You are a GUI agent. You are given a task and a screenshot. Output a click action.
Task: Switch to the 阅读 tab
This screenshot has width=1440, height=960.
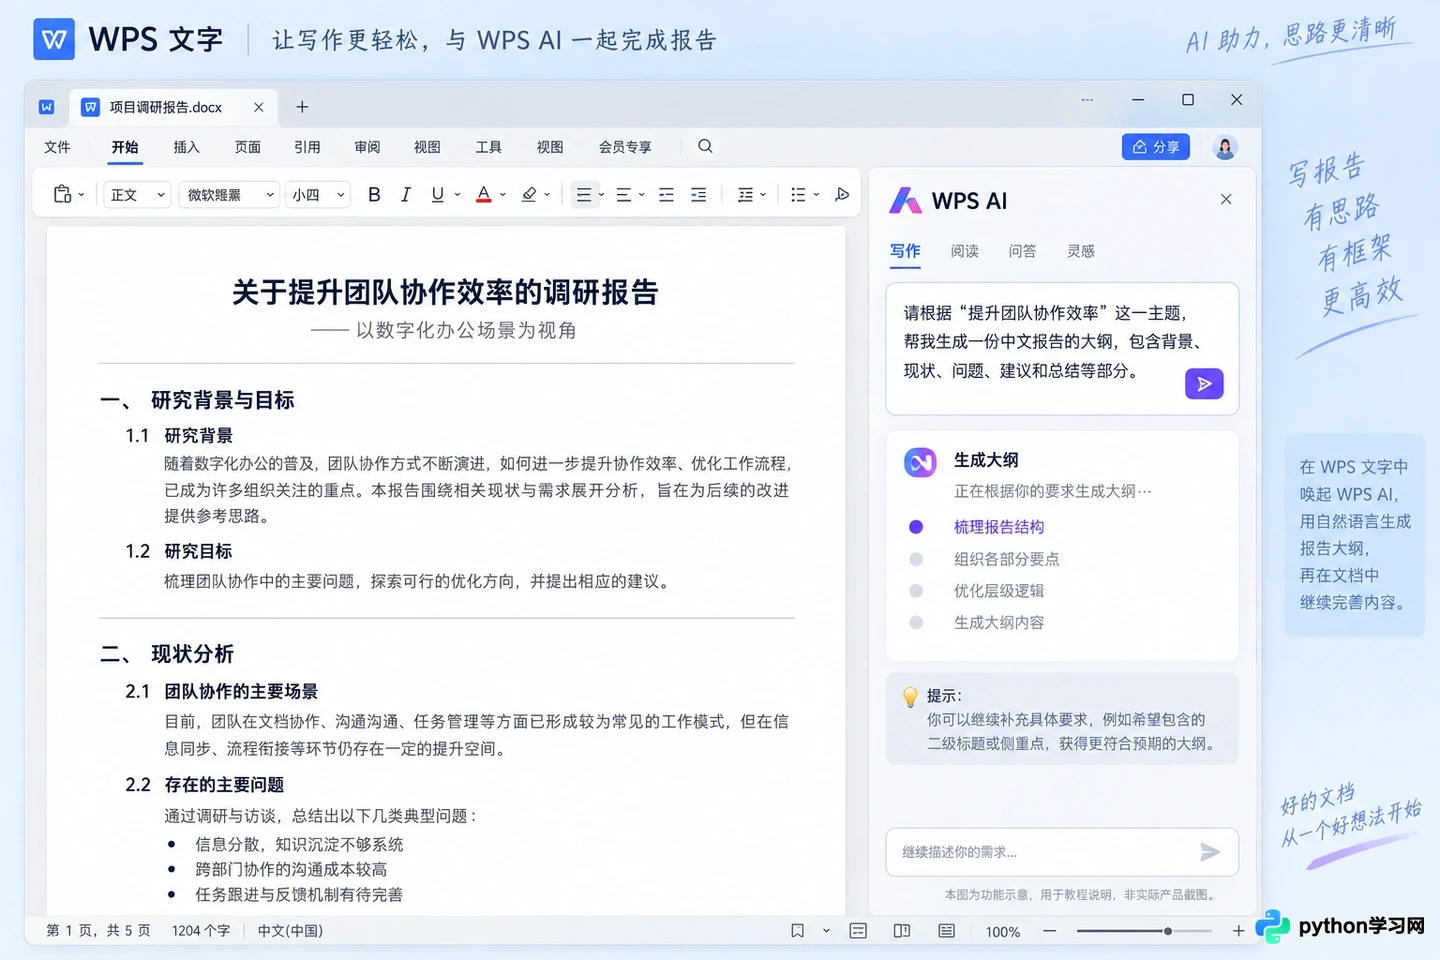click(964, 251)
